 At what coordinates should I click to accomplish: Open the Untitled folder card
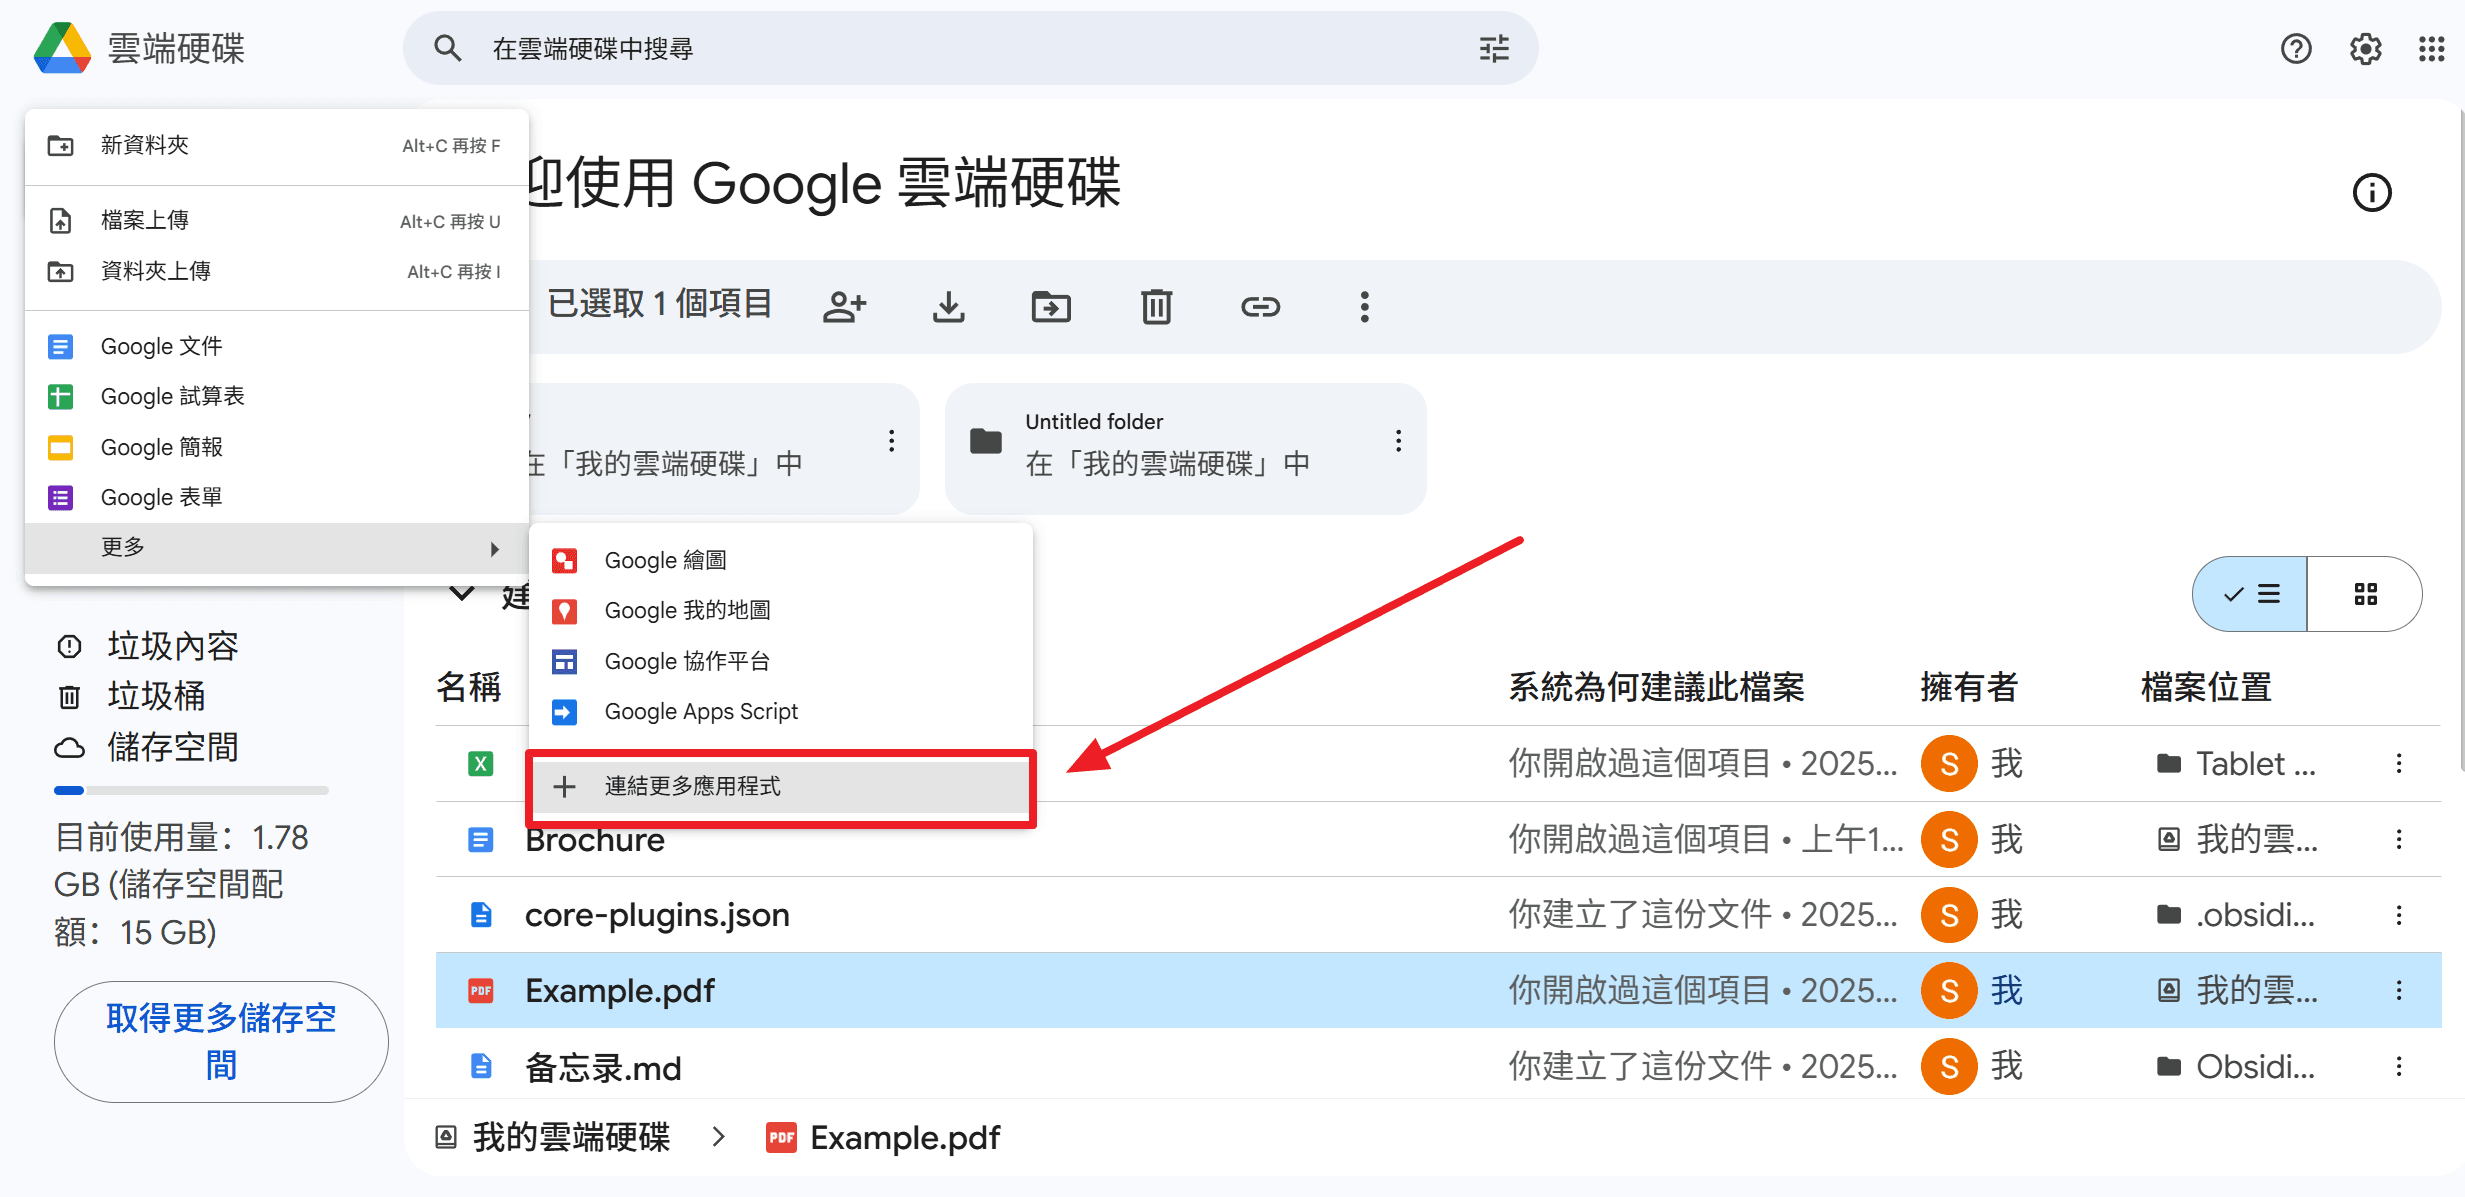(x=1185, y=449)
